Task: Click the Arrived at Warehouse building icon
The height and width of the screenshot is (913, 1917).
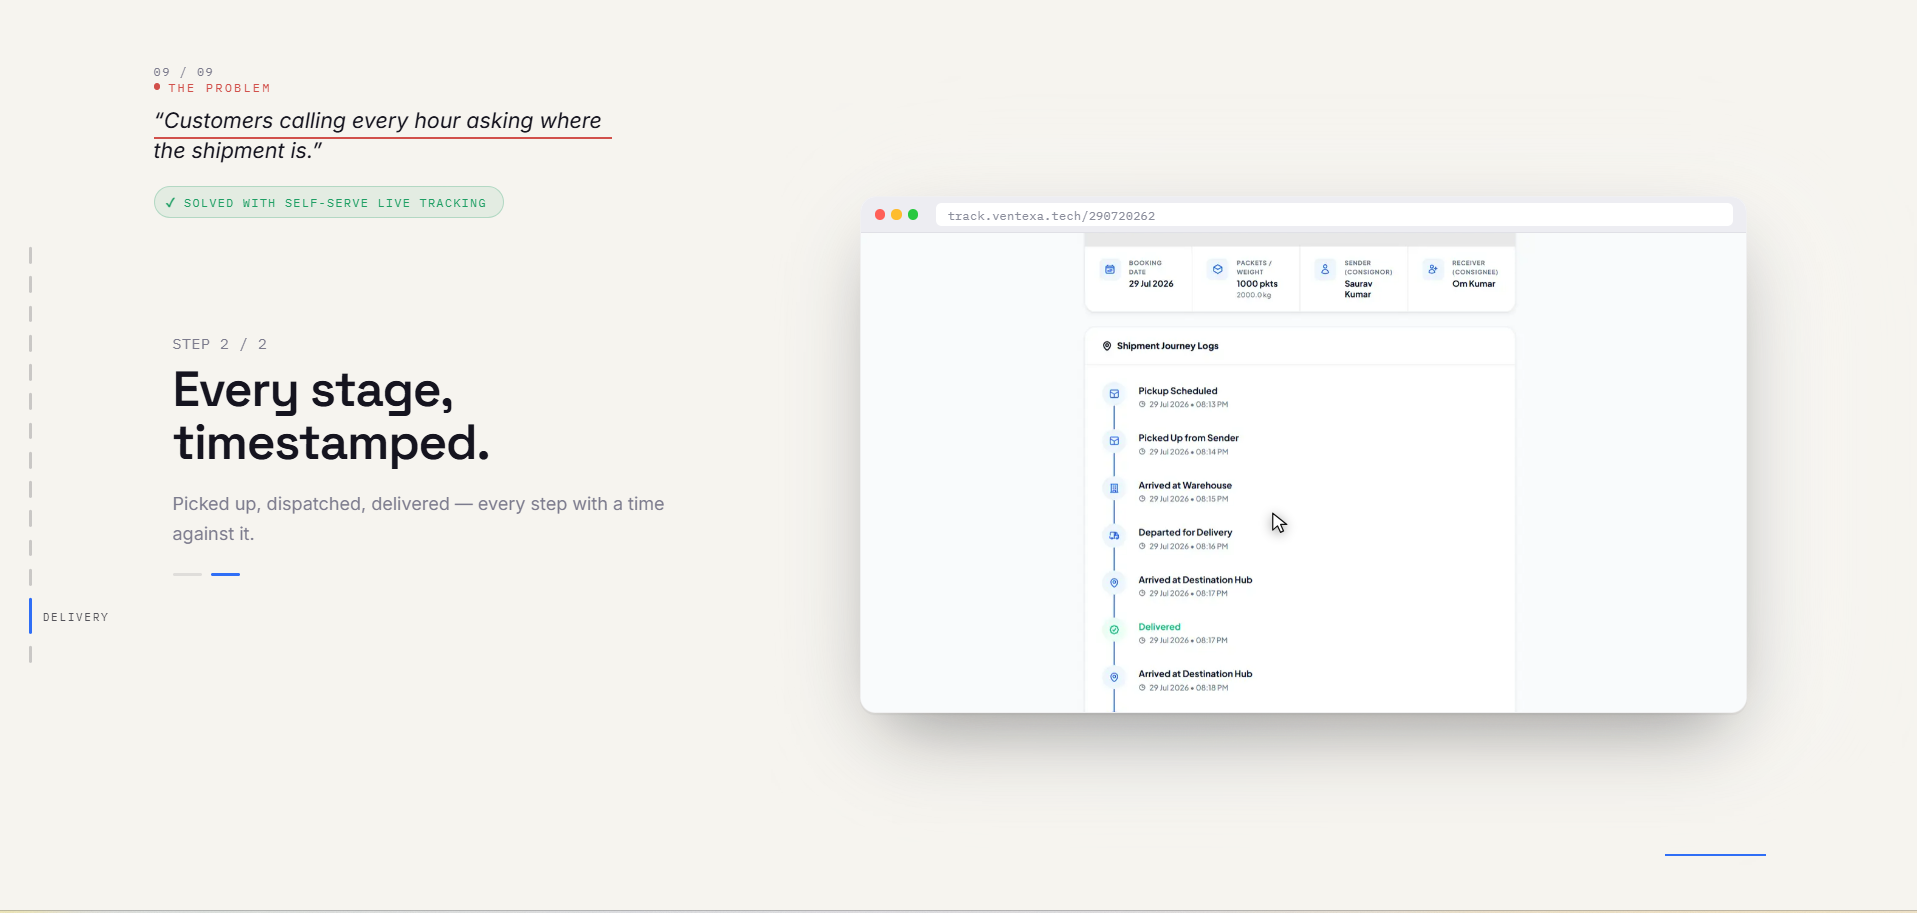Action: [1114, 488]
